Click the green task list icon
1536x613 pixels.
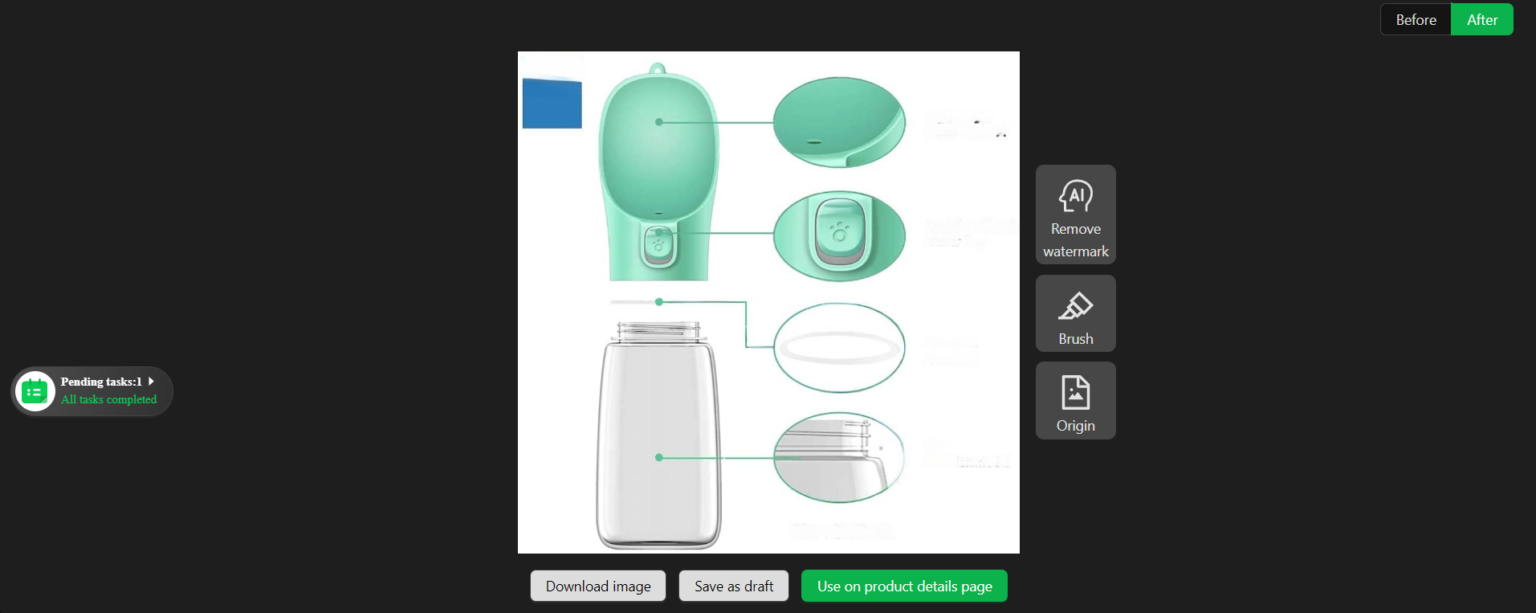click(35, 391)
